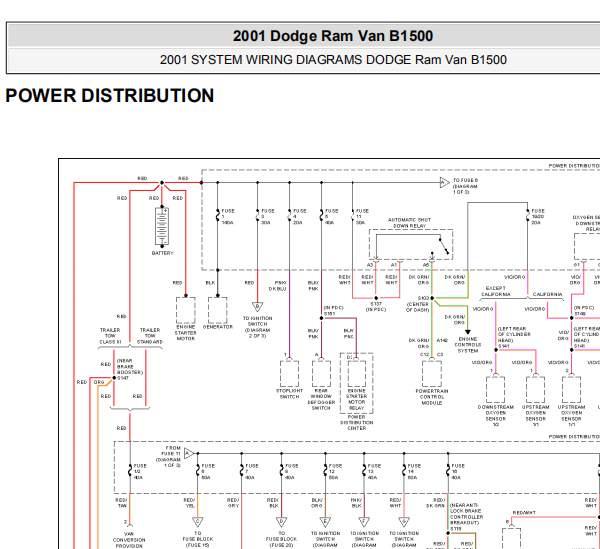Click the Rear Window Defogger Switch box
Image resolution: width=600 pixels, height=549 pixels.
pyautogui.click(x=321, y=374)
